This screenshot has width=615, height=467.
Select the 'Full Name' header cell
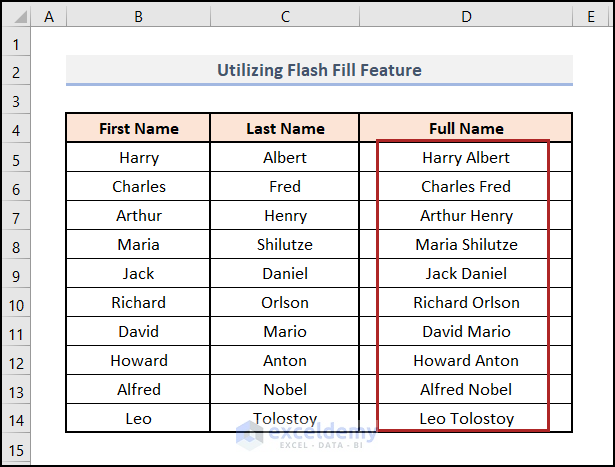(465, 129)
